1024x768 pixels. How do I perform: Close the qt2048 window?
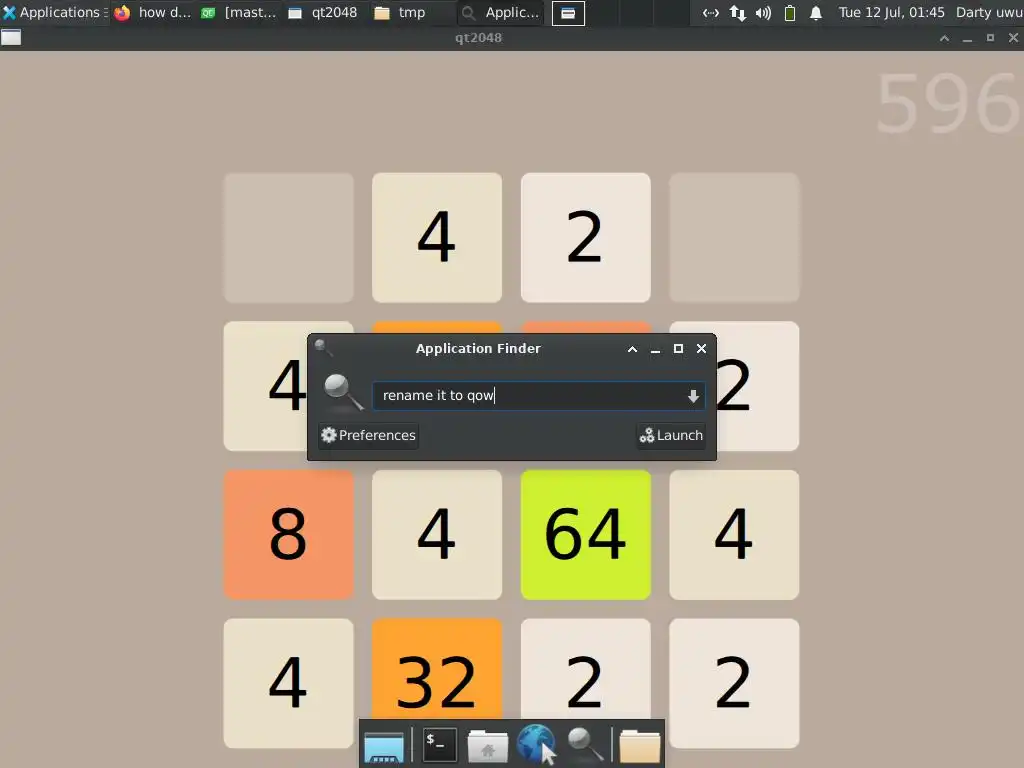[x=1013, y=38]
